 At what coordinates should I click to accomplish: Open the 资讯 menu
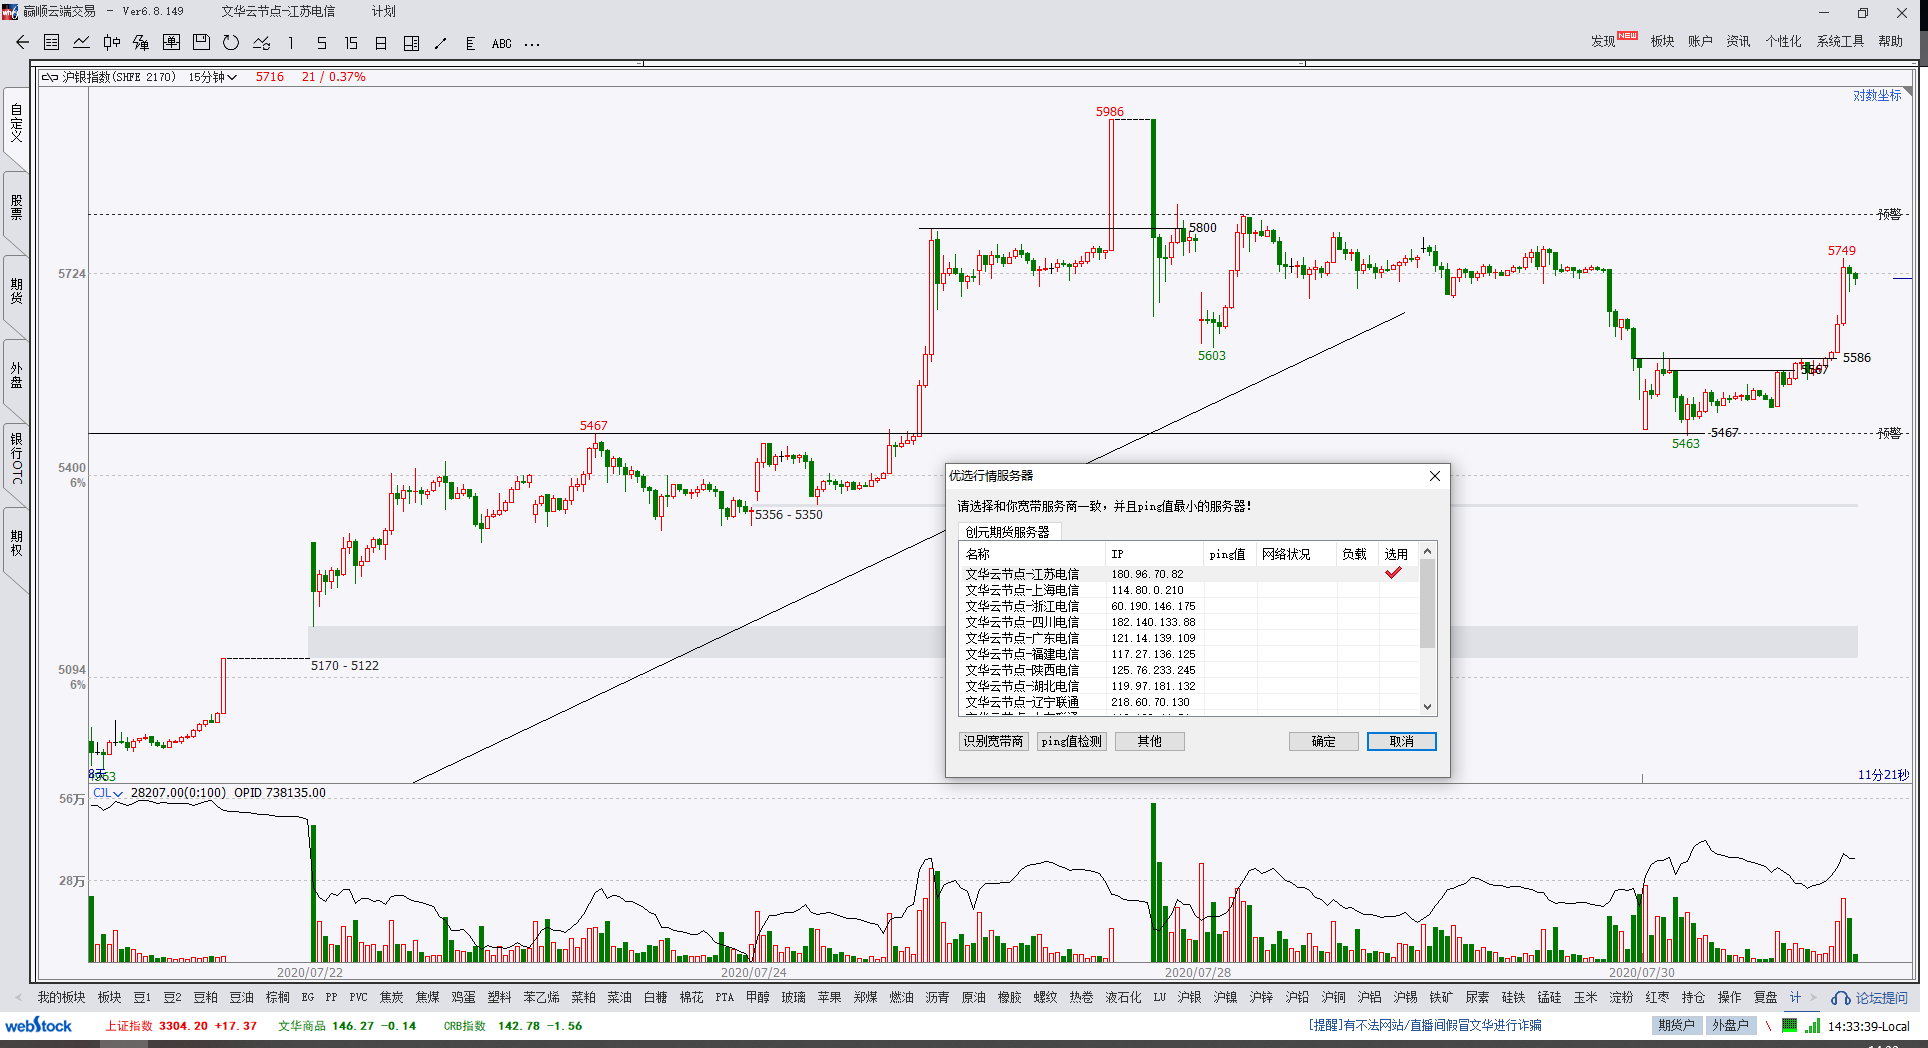[1738, 41]
